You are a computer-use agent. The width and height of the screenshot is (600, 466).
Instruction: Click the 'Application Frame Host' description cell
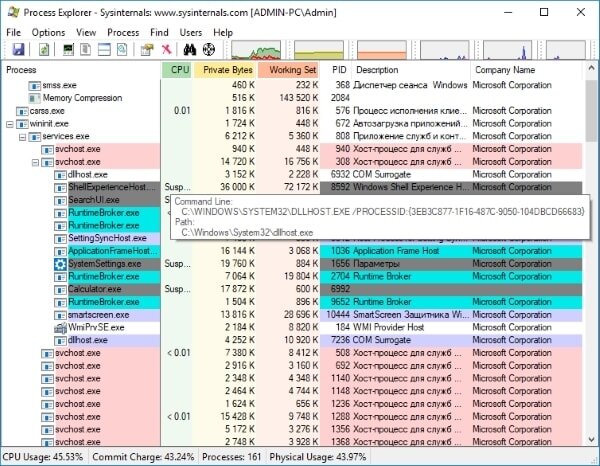coord(396,251)
